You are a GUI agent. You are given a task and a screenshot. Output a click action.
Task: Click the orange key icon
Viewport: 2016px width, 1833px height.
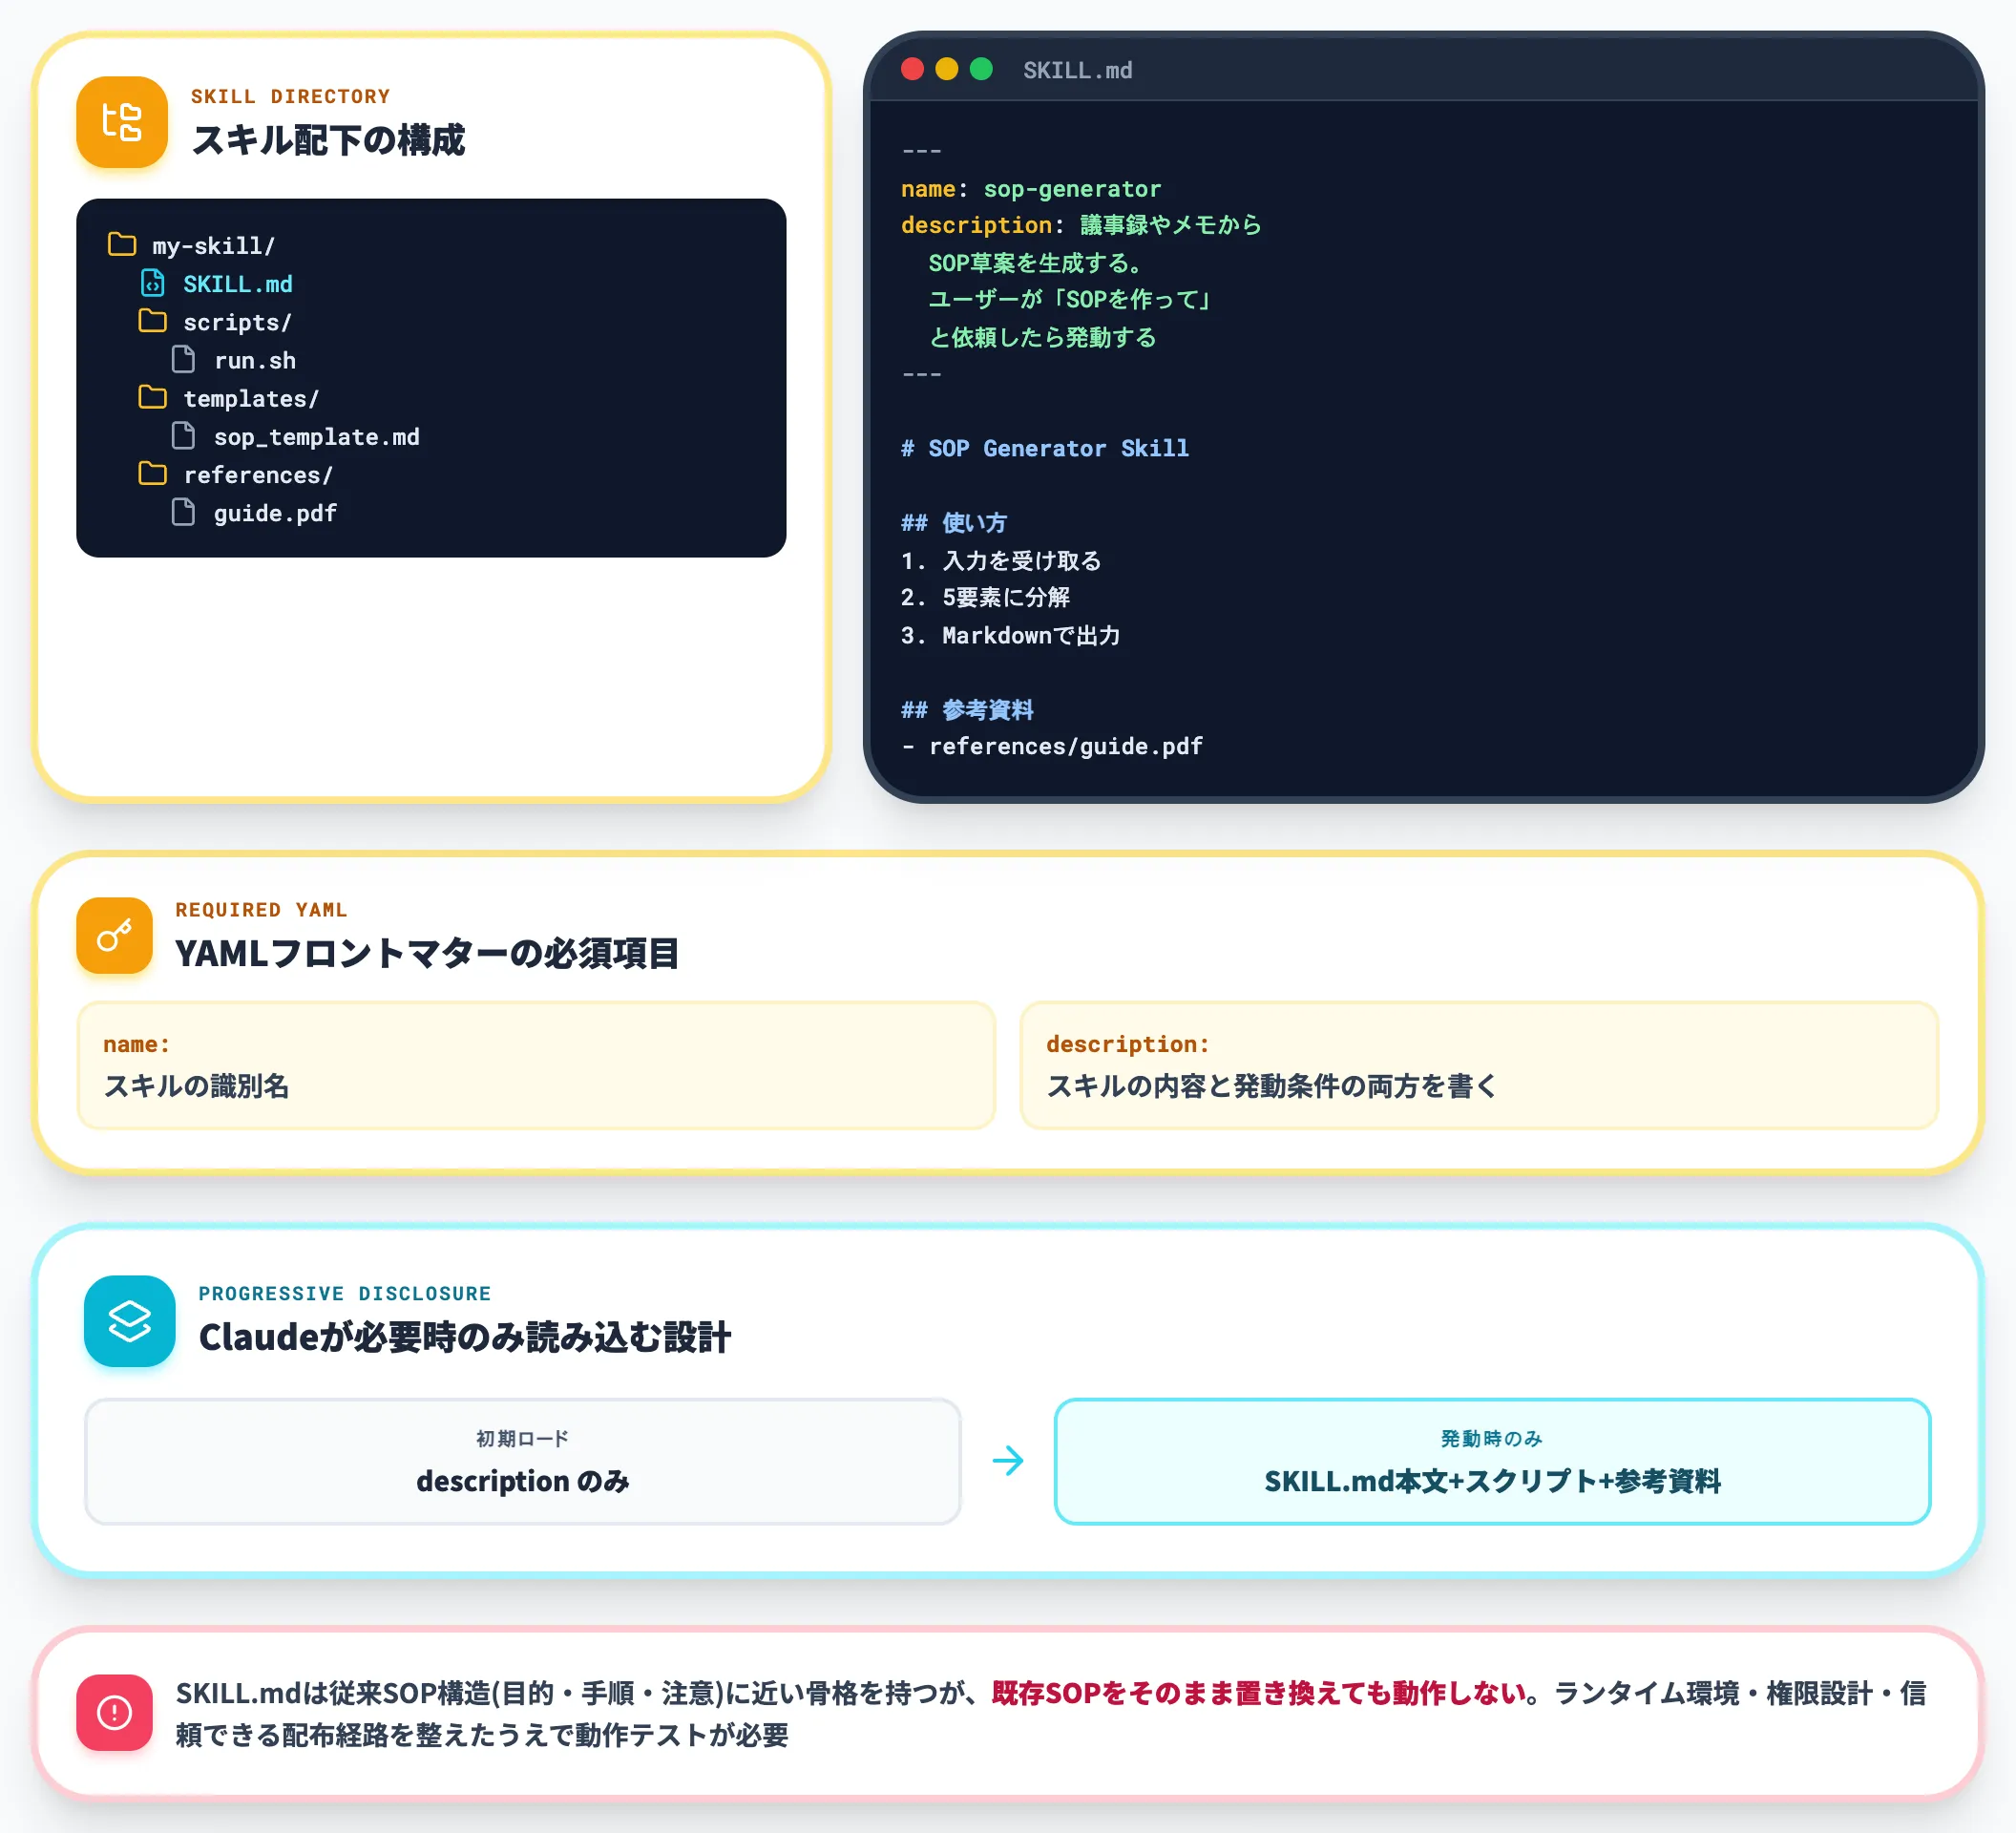[114, 935]
